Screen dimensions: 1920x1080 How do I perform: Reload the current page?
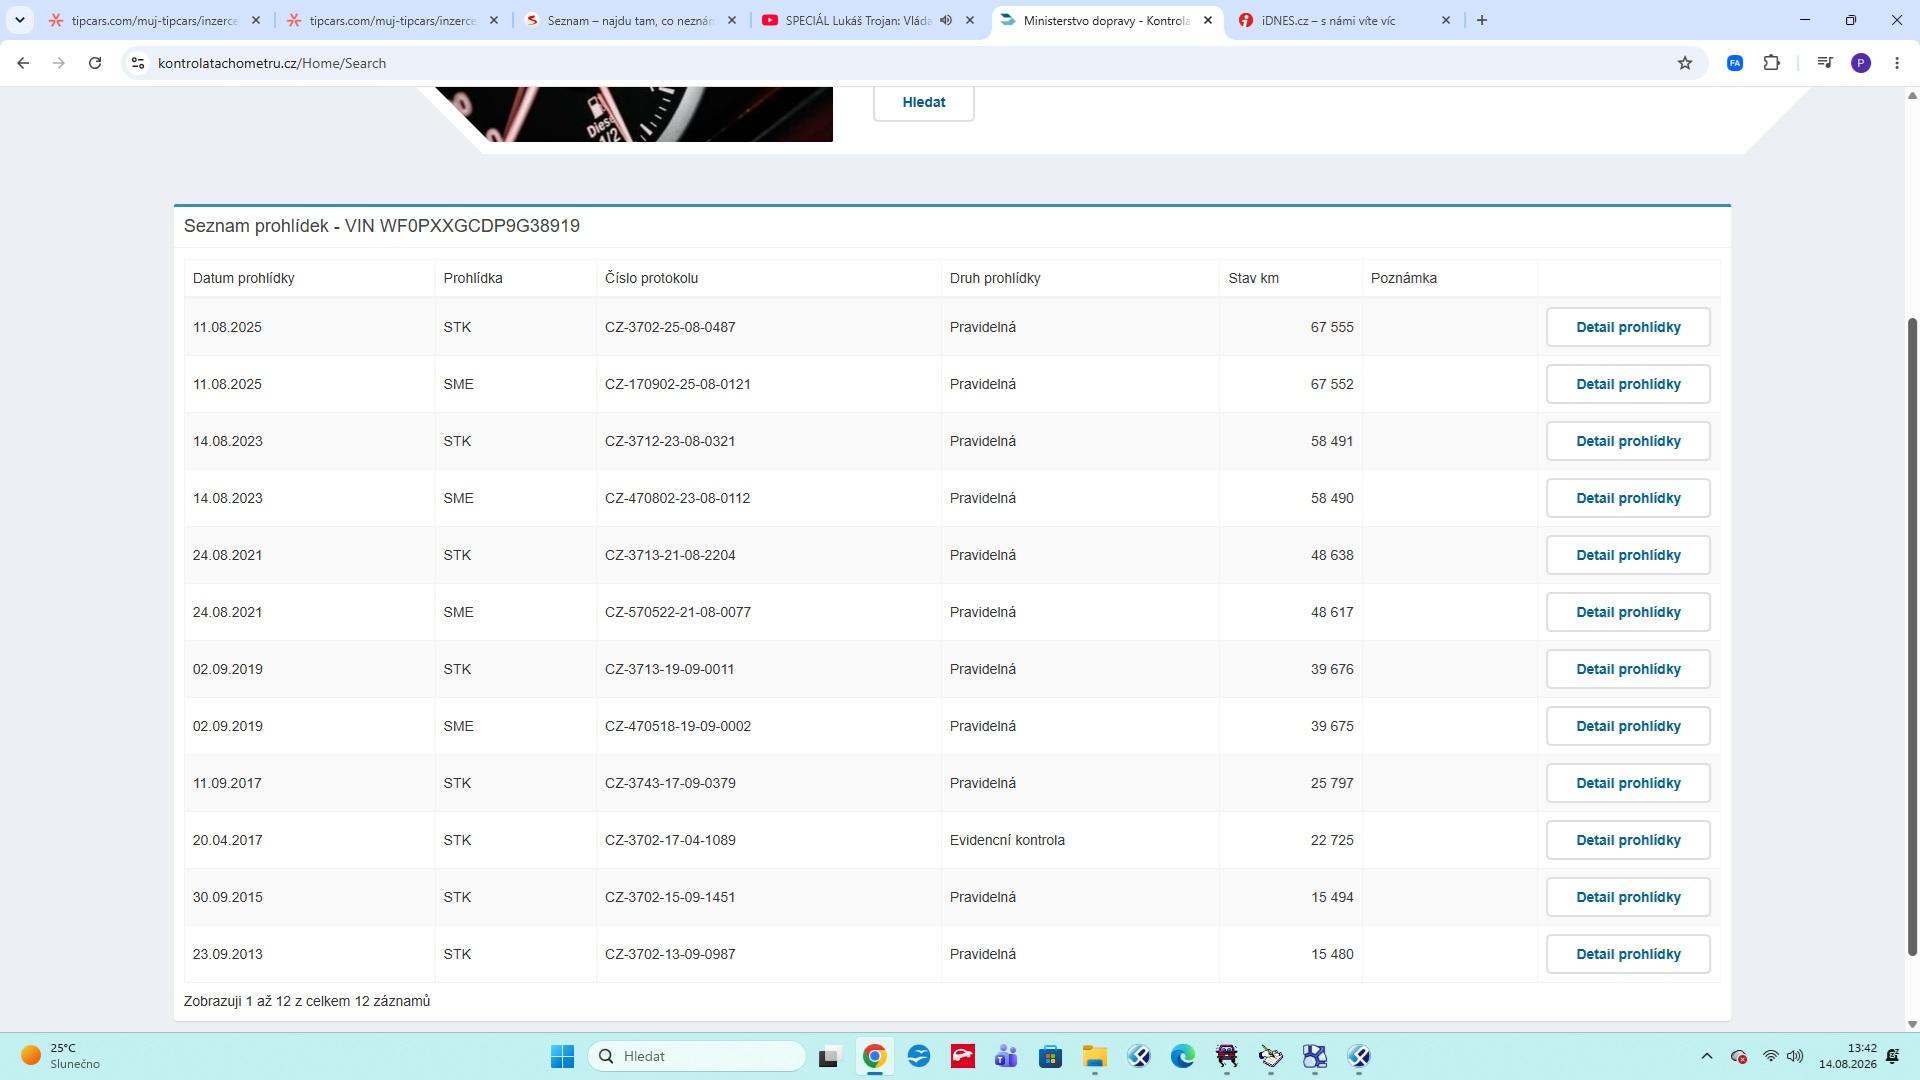[95, 63]
